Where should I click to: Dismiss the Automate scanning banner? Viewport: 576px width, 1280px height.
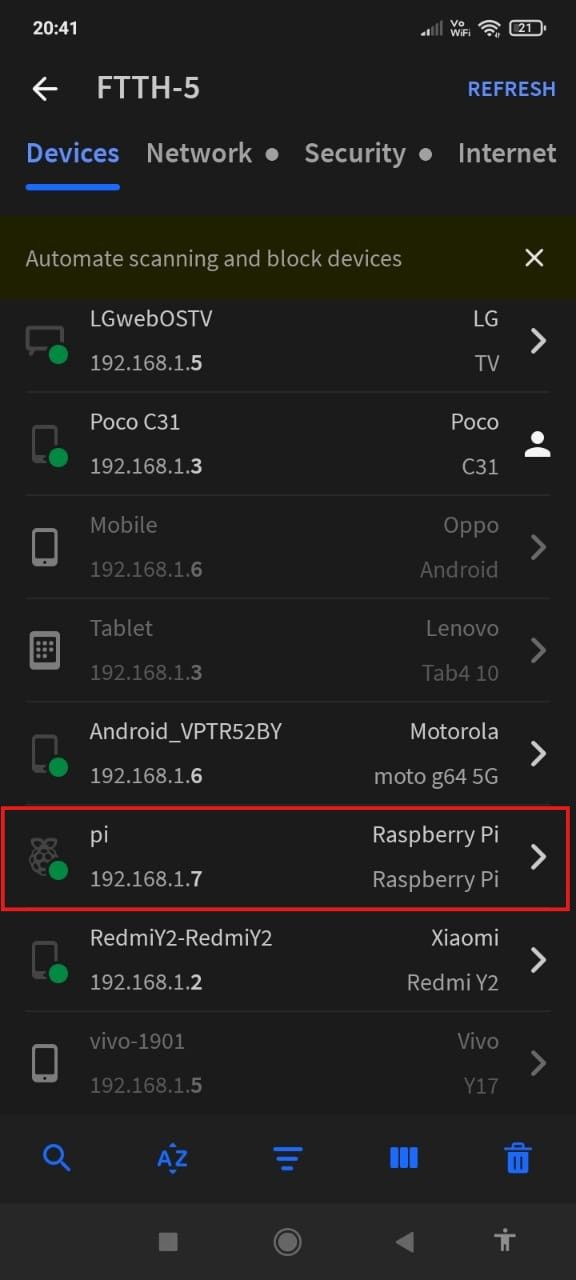tap(534, 258)
